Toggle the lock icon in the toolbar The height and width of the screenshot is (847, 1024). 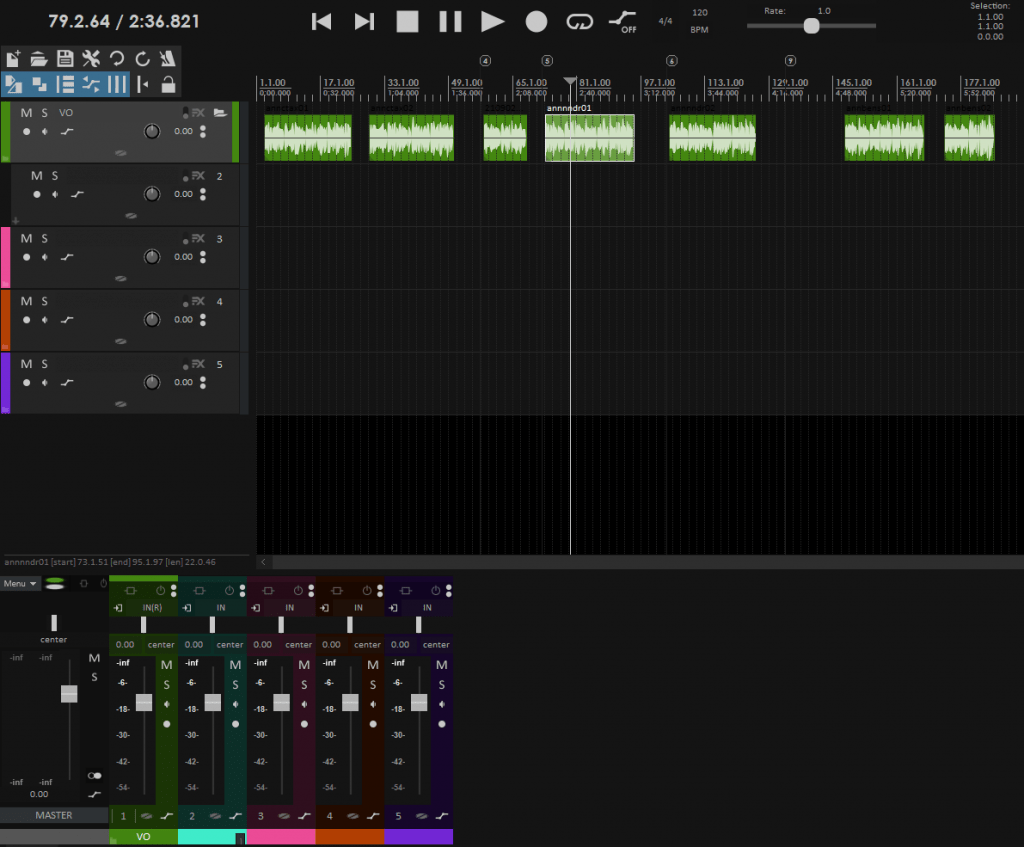point(168,84)
